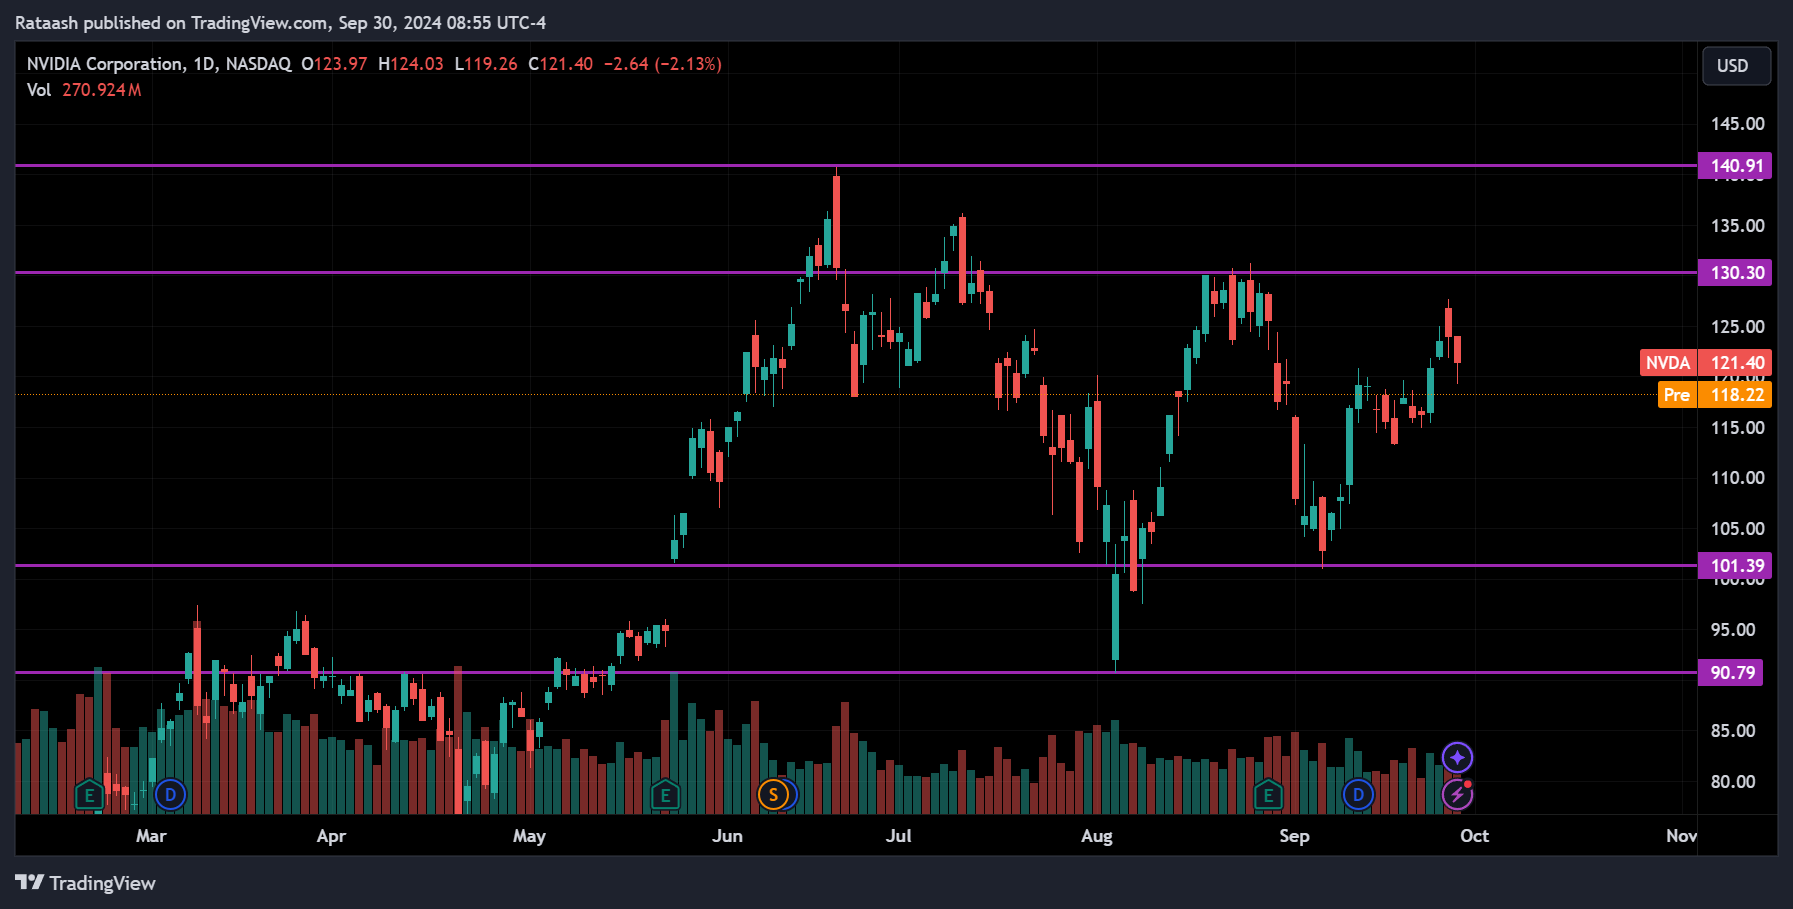The width and height of the screenshot is (1793, 909).
Task: Click the 85.00 price axis tick
Action: point(1732,731)
